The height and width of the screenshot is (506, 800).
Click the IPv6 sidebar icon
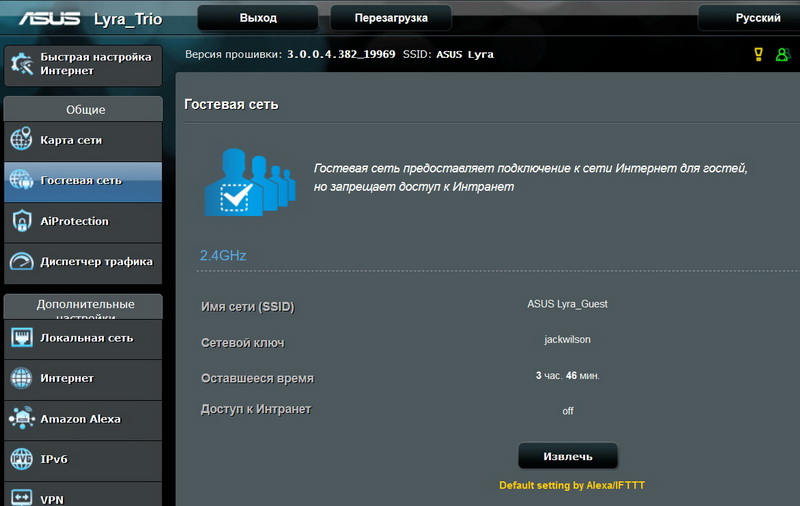pyautogui.click(x=22, y=460)
